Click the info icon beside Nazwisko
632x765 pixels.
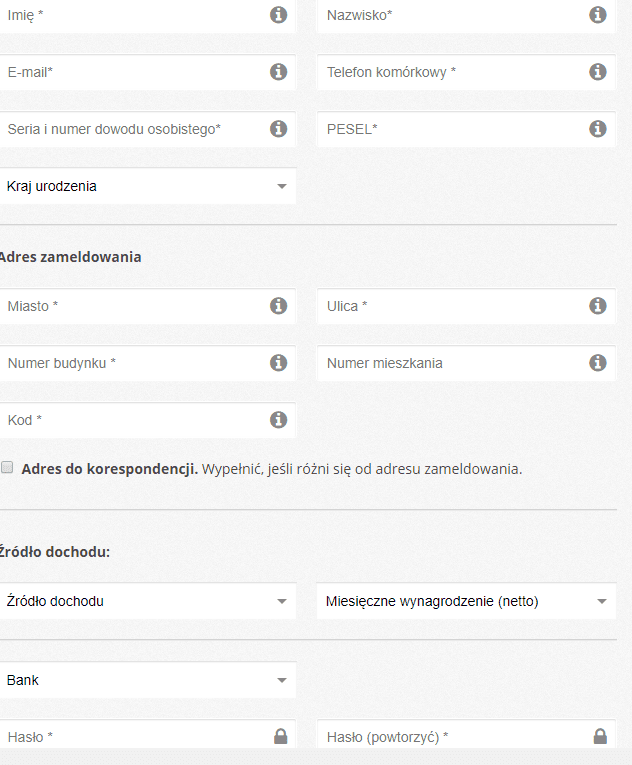click(x=598, y=15)
